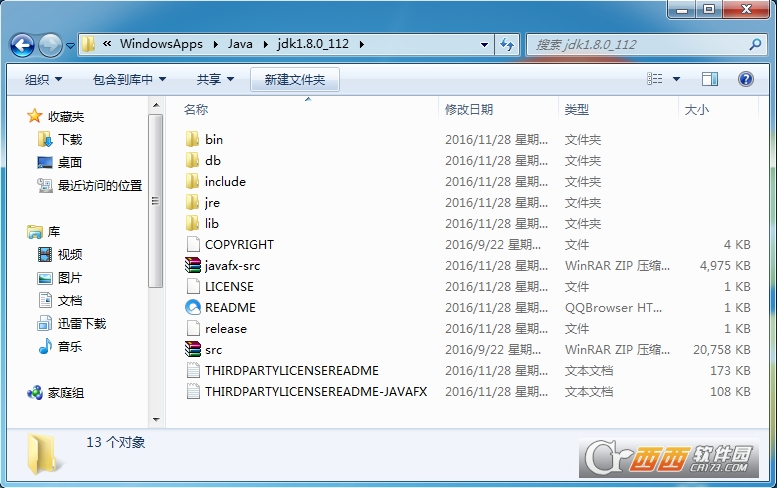Change the view with the view icon
The image size is (779, 488).
coord(654,79)
